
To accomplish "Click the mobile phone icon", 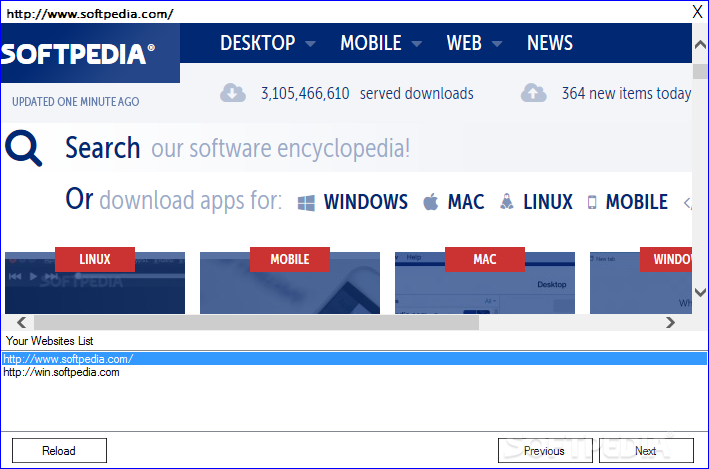I will 592,202.
